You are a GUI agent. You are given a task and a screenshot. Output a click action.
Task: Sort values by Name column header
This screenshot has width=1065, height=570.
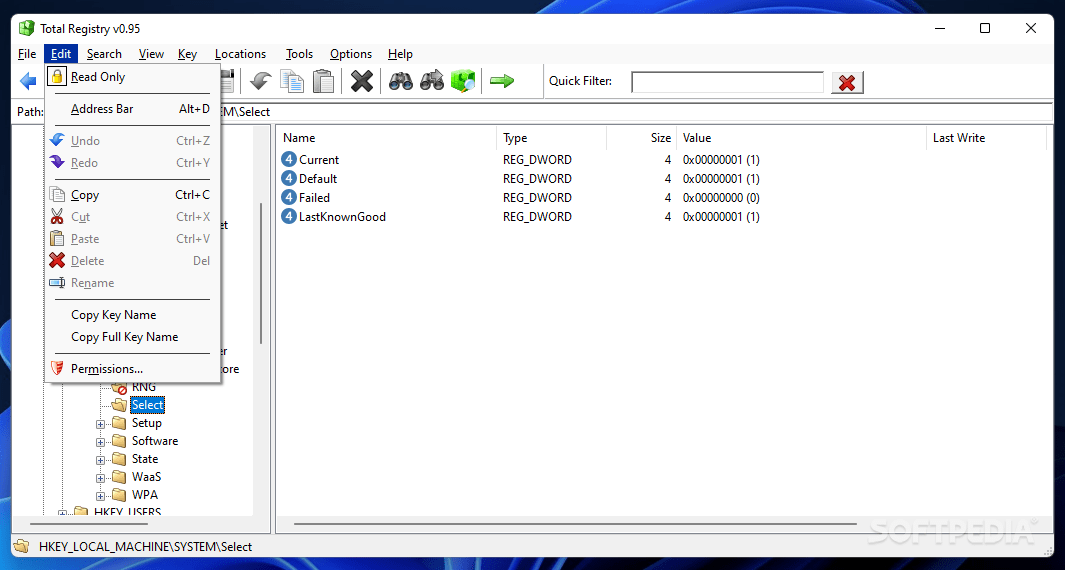[x=387, y=138]
